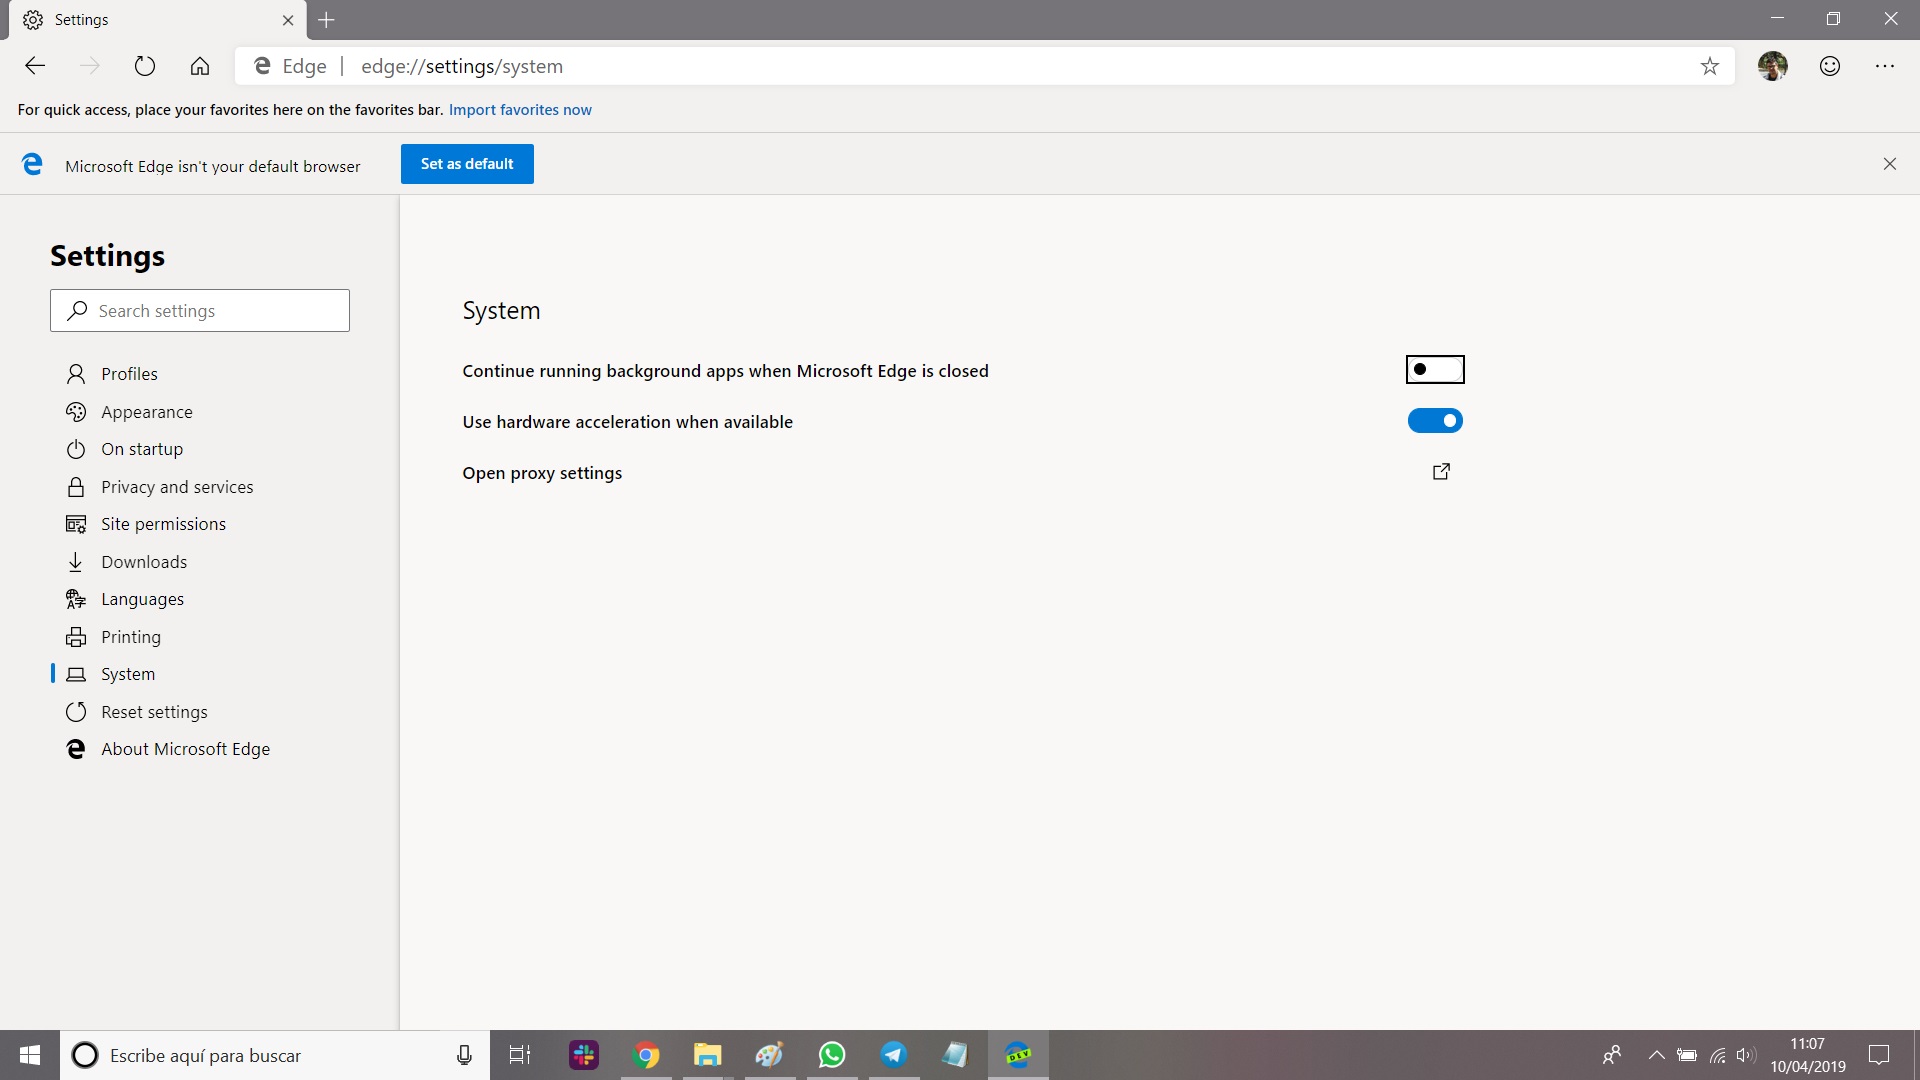Click the Search settings field
Image resolution: width=1920 pixels, height=1080 pixels.
click(x=200, y=311)
